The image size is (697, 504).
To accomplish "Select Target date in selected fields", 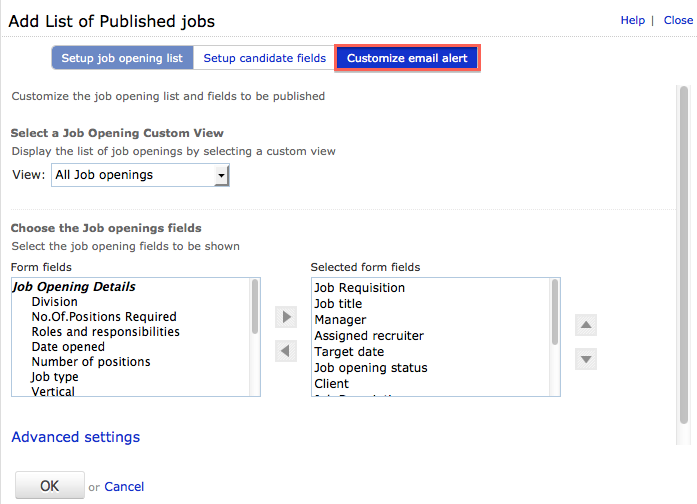I will (349, 352).
